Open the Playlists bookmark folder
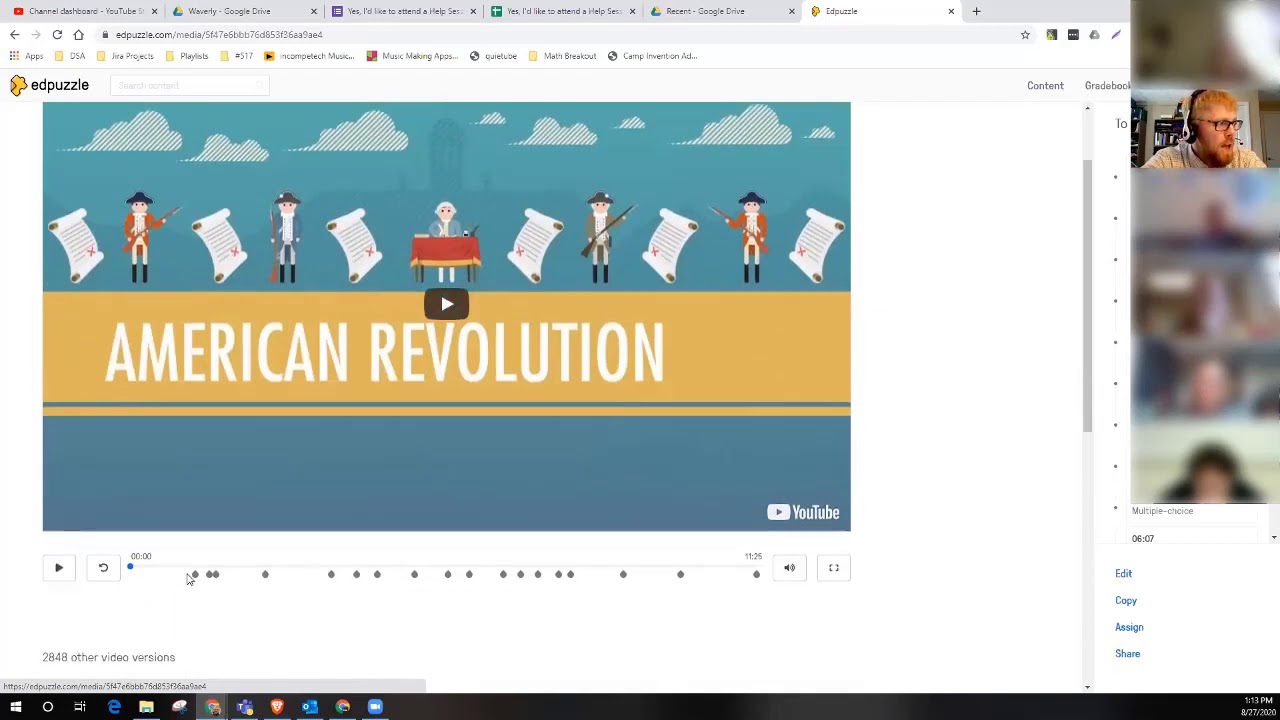 tap(186, 56)
